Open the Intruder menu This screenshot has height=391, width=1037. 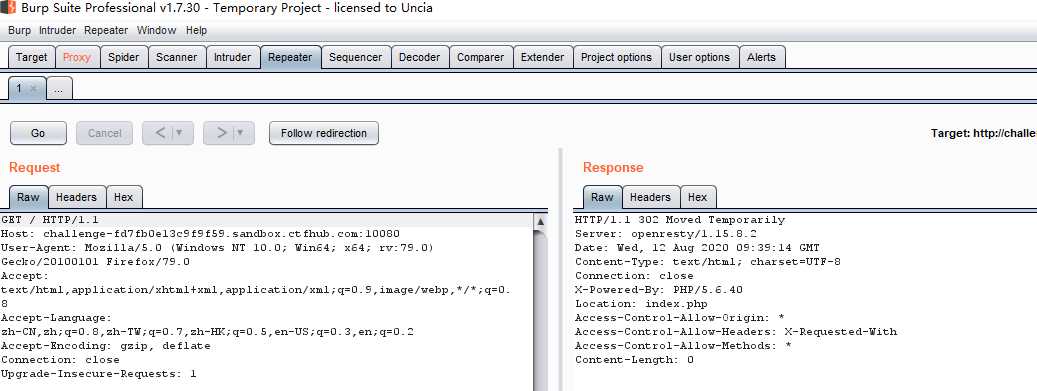point(58,30)
